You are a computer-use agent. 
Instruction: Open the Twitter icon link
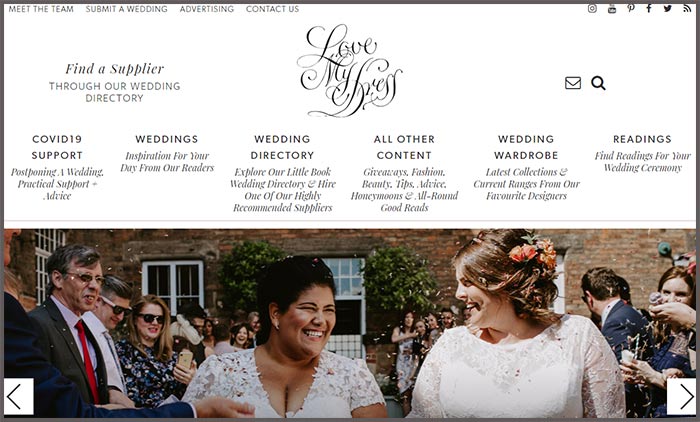click(667, 8)
